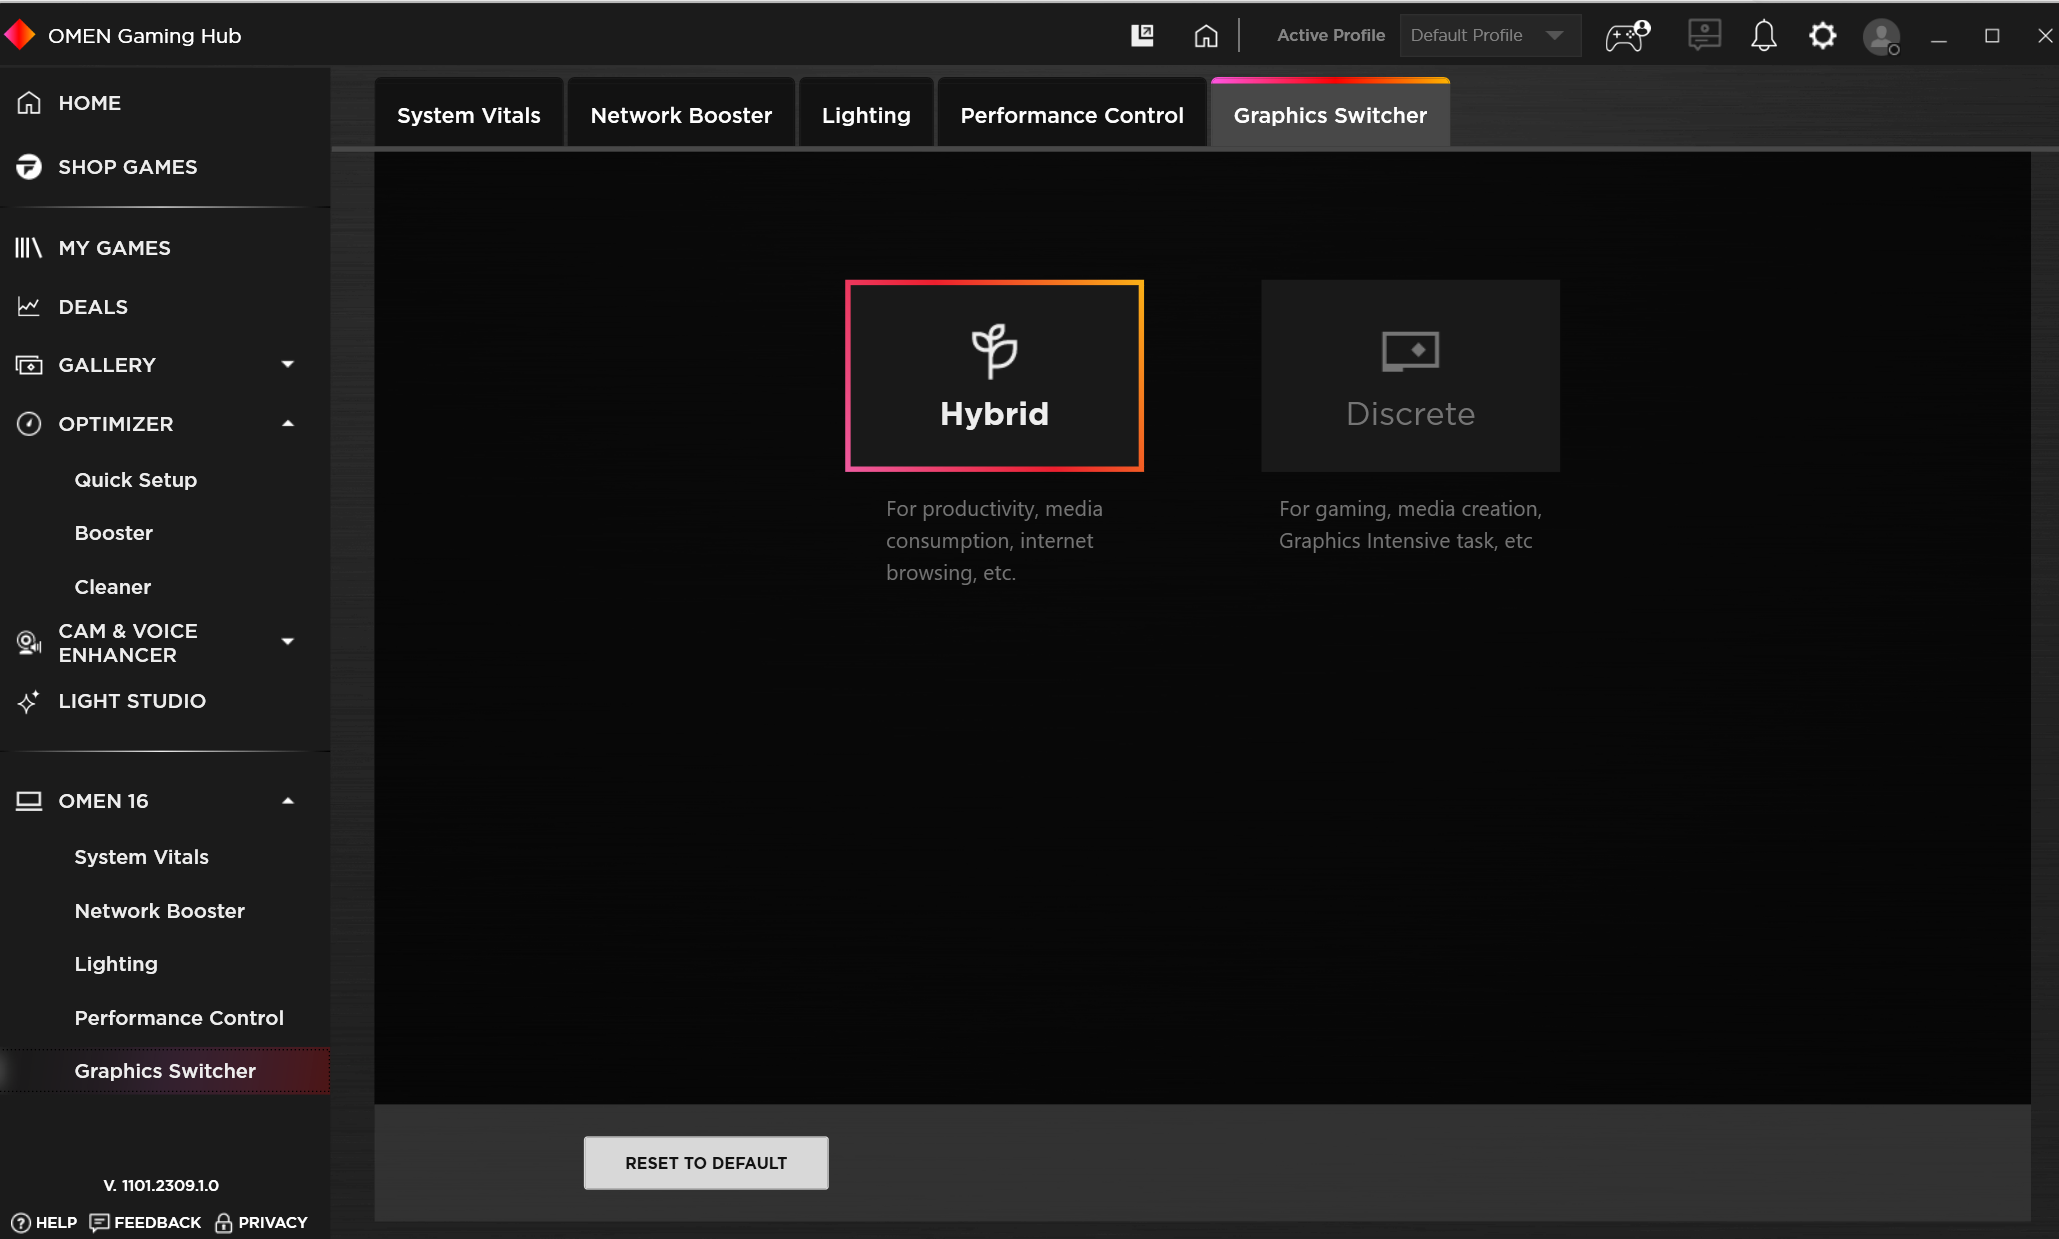Click the version text V. 1101.2309.1.0
2059x1239 pixels.
point(161,1185)
